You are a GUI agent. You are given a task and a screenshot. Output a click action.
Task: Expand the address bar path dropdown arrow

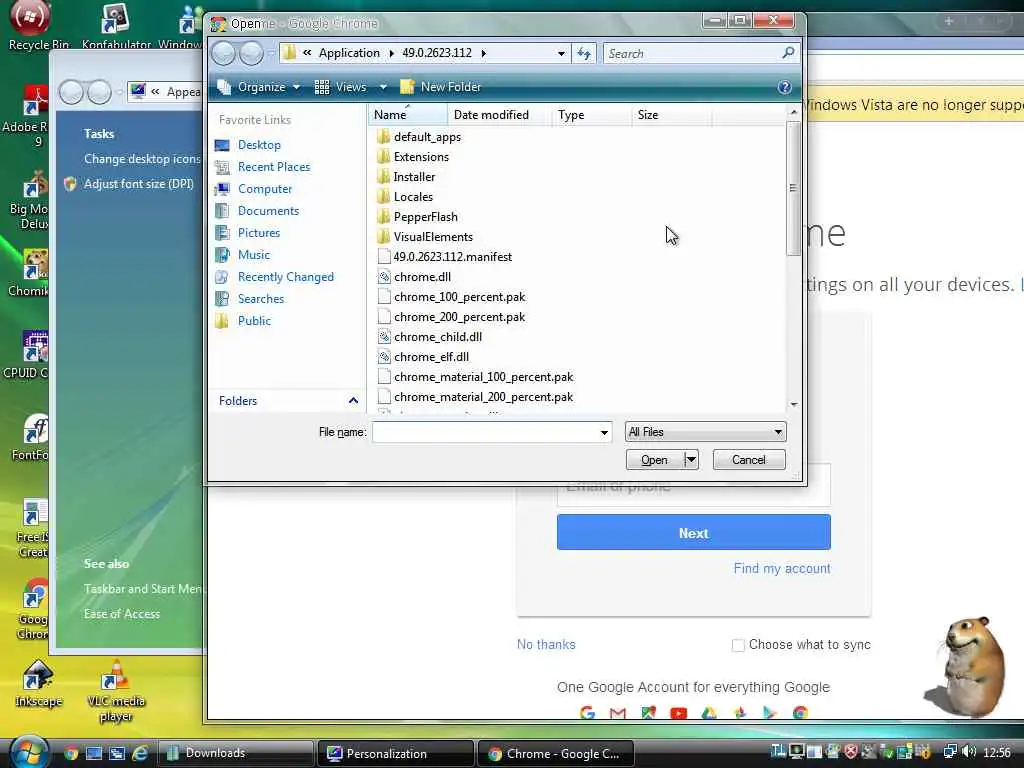561,54
